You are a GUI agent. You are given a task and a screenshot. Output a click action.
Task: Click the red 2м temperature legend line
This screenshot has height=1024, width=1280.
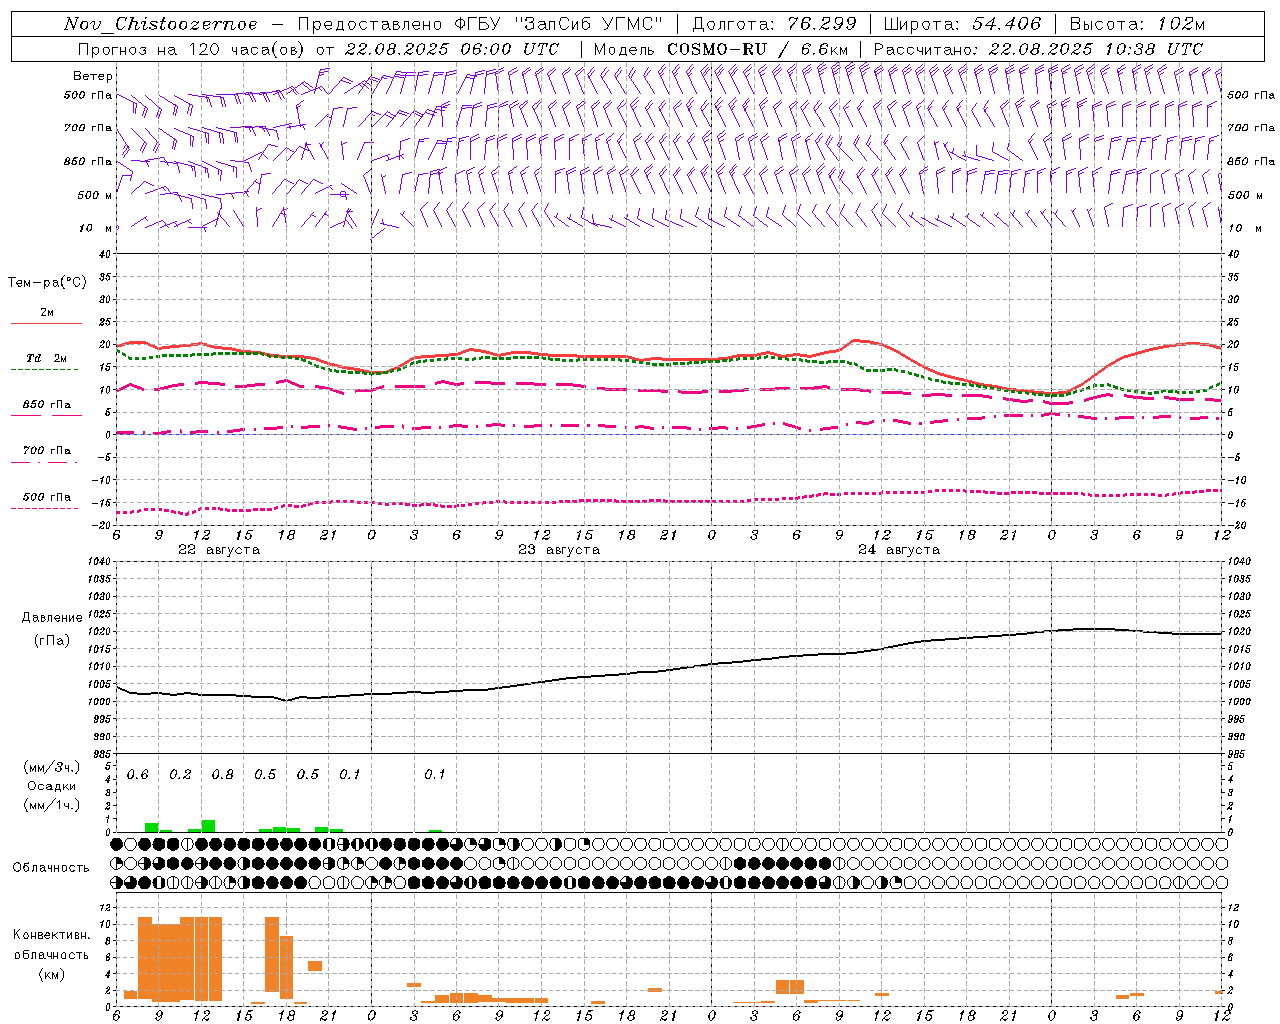pyautogui.click(x=46, y=323)
